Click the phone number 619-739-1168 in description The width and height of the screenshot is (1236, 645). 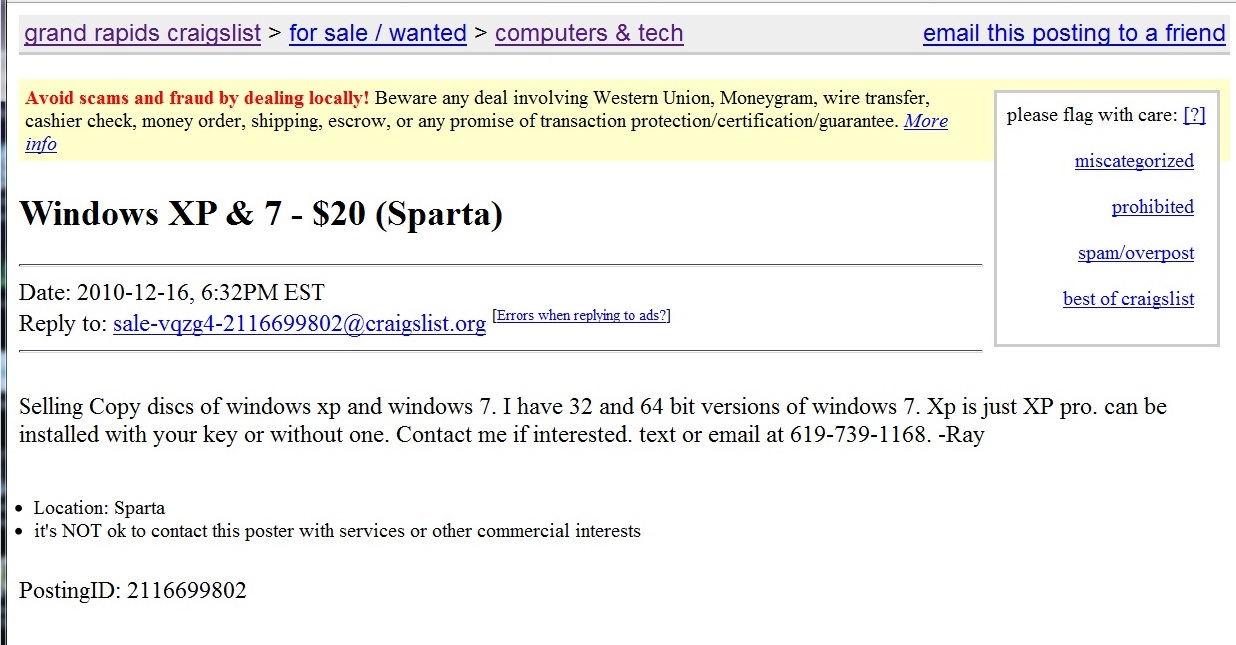(859, 435)
